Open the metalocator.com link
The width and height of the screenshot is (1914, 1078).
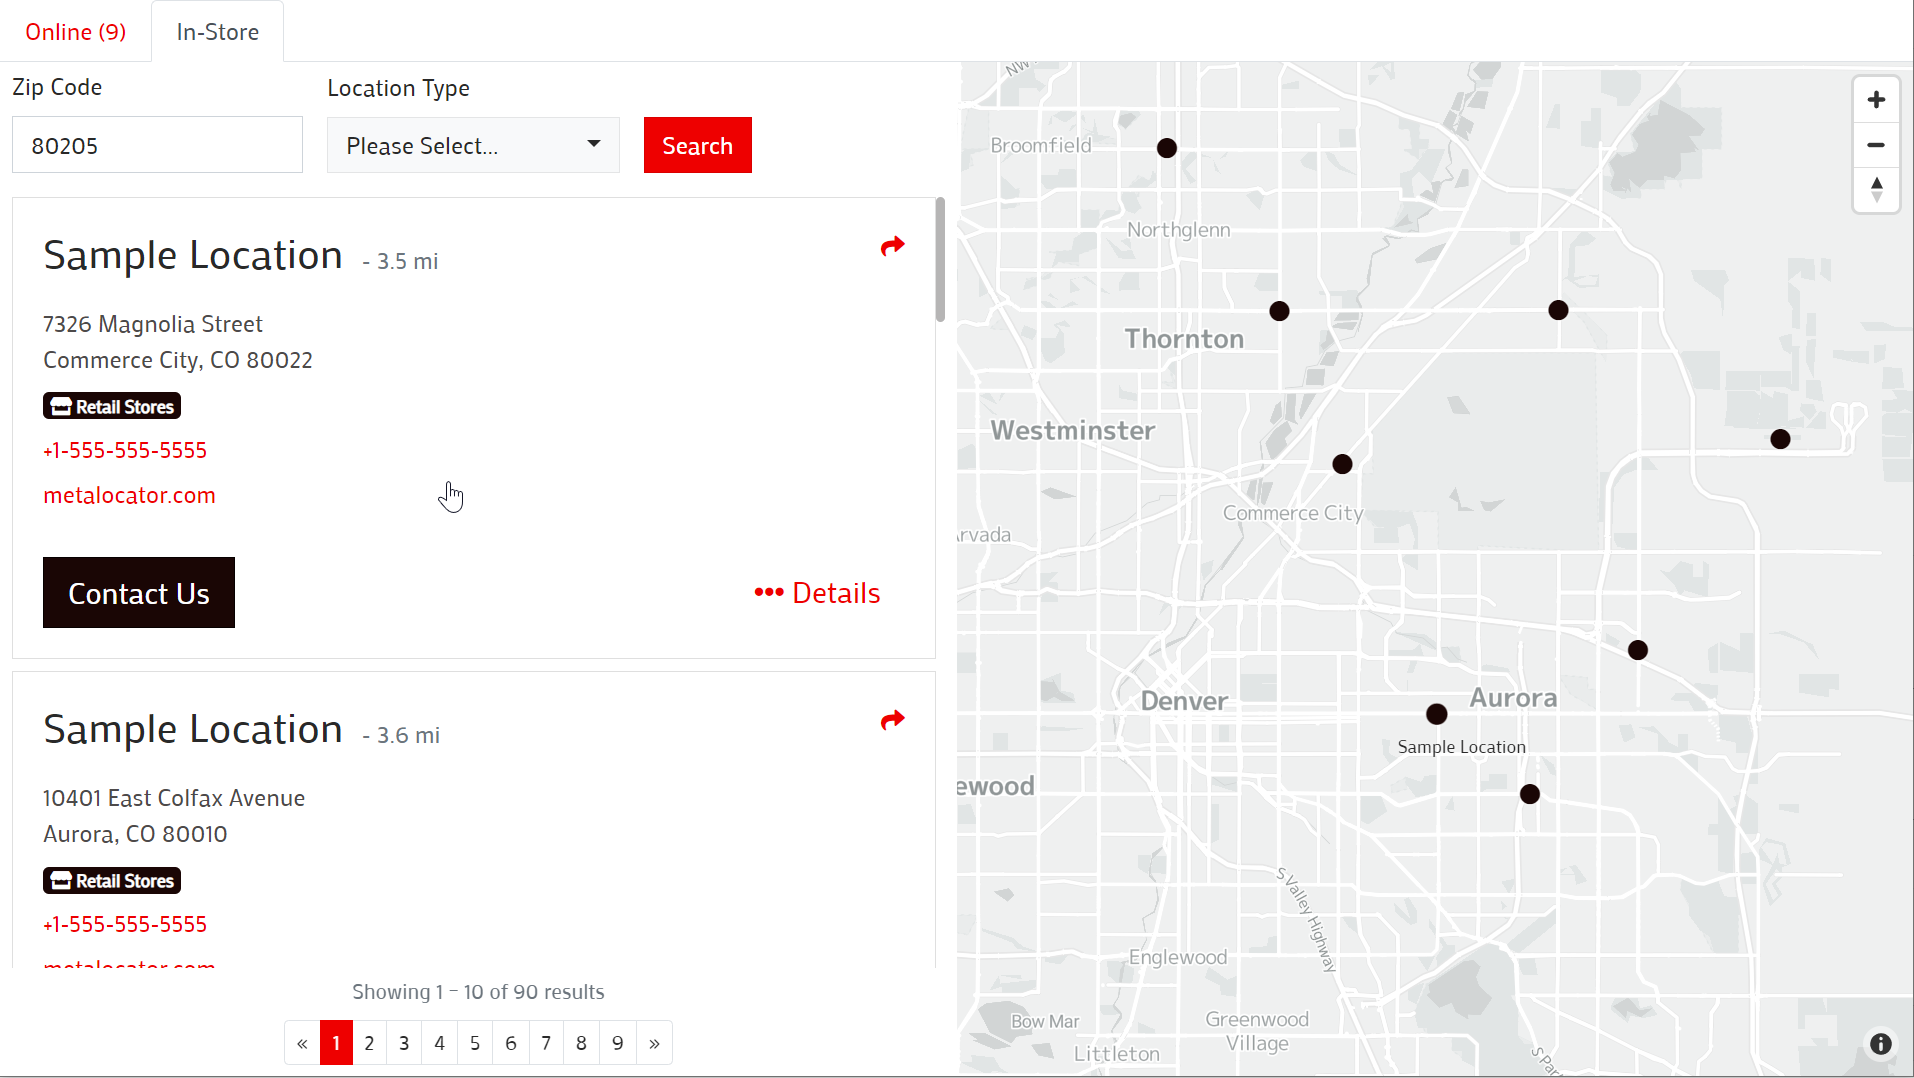click(x=129, y=494)
